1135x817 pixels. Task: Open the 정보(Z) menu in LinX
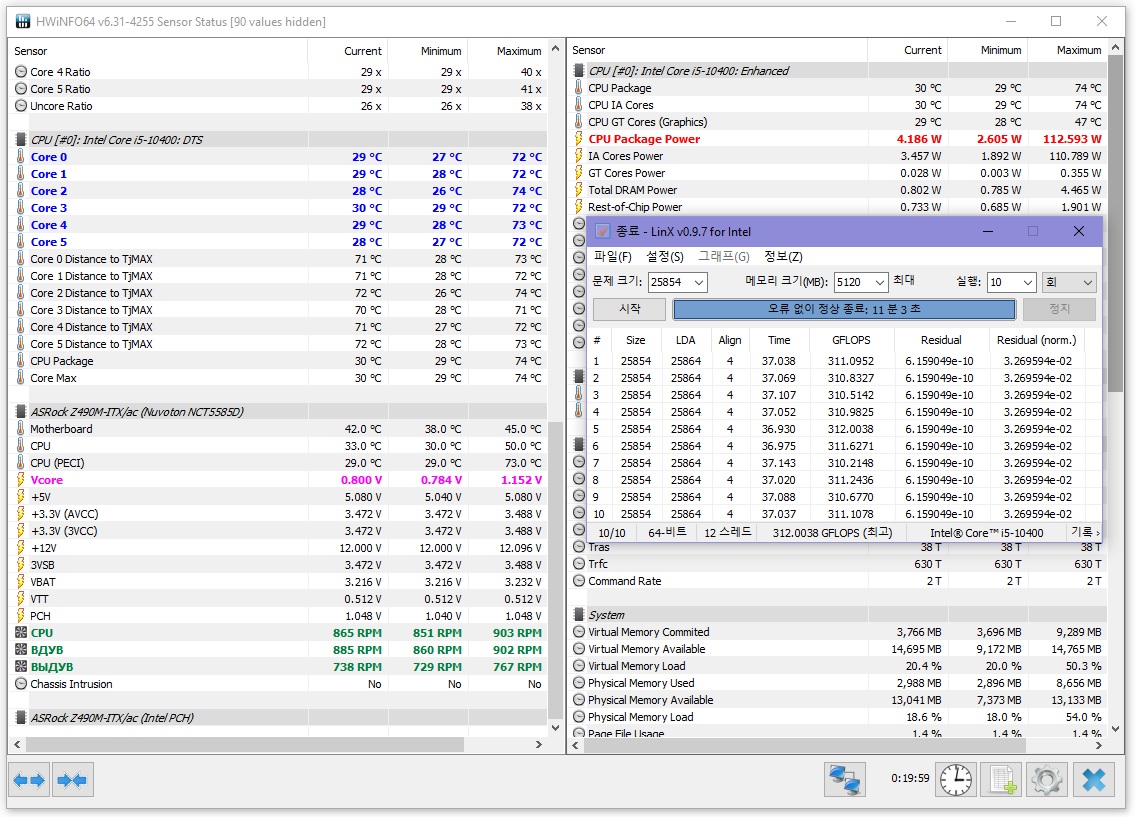pyautogui.click(x=783, y=257)
